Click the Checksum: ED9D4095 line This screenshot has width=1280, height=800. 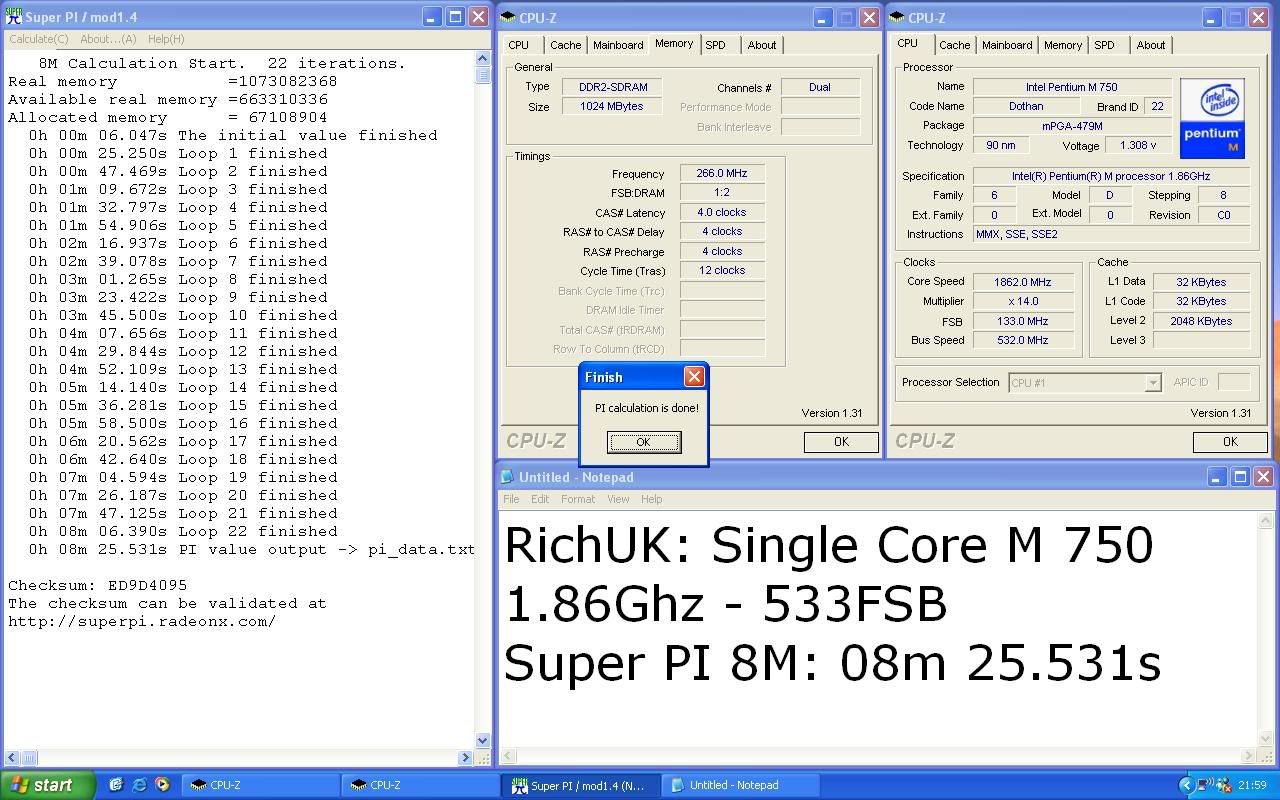(98, 585)
